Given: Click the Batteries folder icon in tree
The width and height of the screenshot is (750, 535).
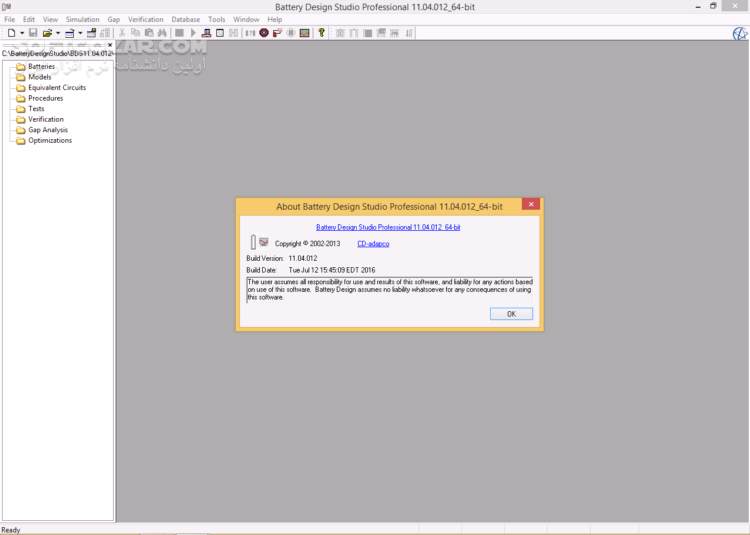Looking at the screenshot, I should 19,66.
